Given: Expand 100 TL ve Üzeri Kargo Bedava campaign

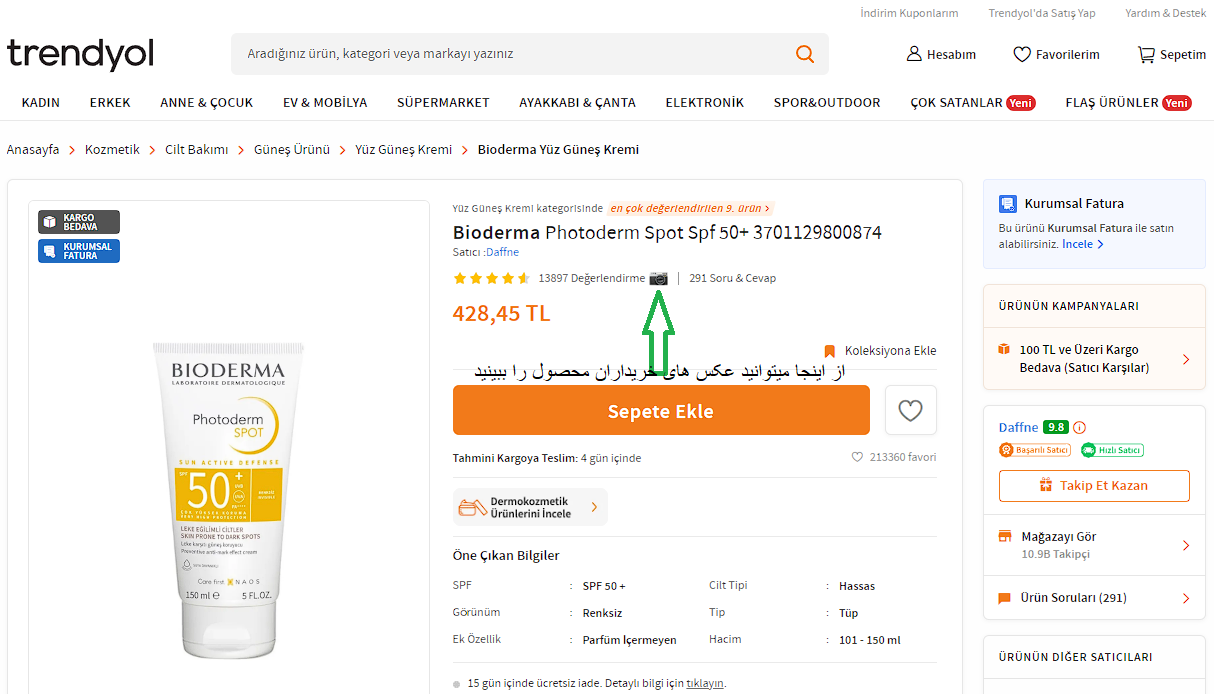Looking at the screenshot, I should (x=1185, y=359).
